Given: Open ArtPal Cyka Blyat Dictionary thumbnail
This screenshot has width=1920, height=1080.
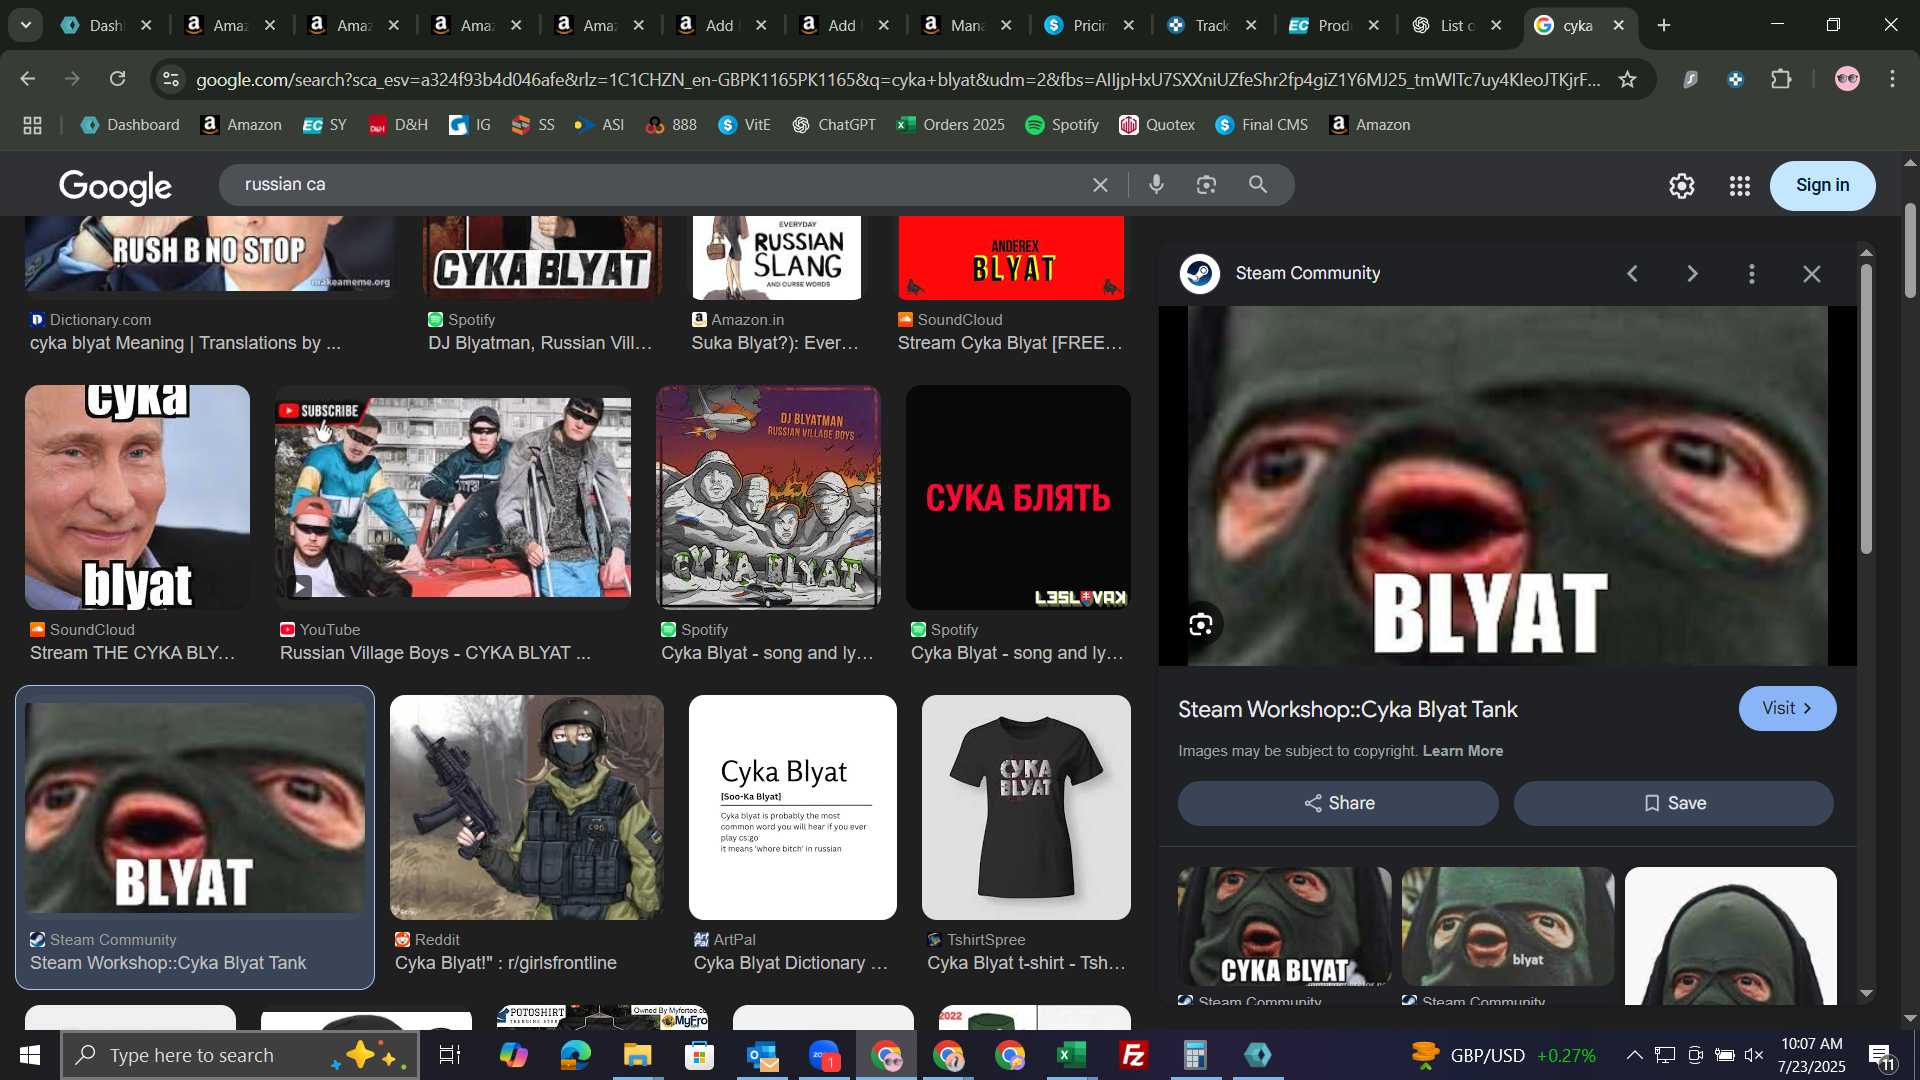Looking at the screenshot, I should coord(793,808).
